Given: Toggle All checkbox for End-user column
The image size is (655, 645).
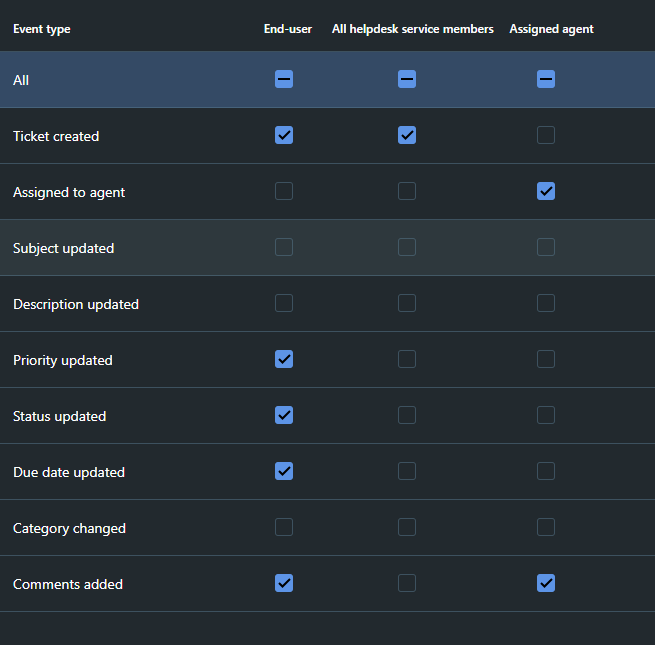Looking at the screenshot, I should 284,79.
